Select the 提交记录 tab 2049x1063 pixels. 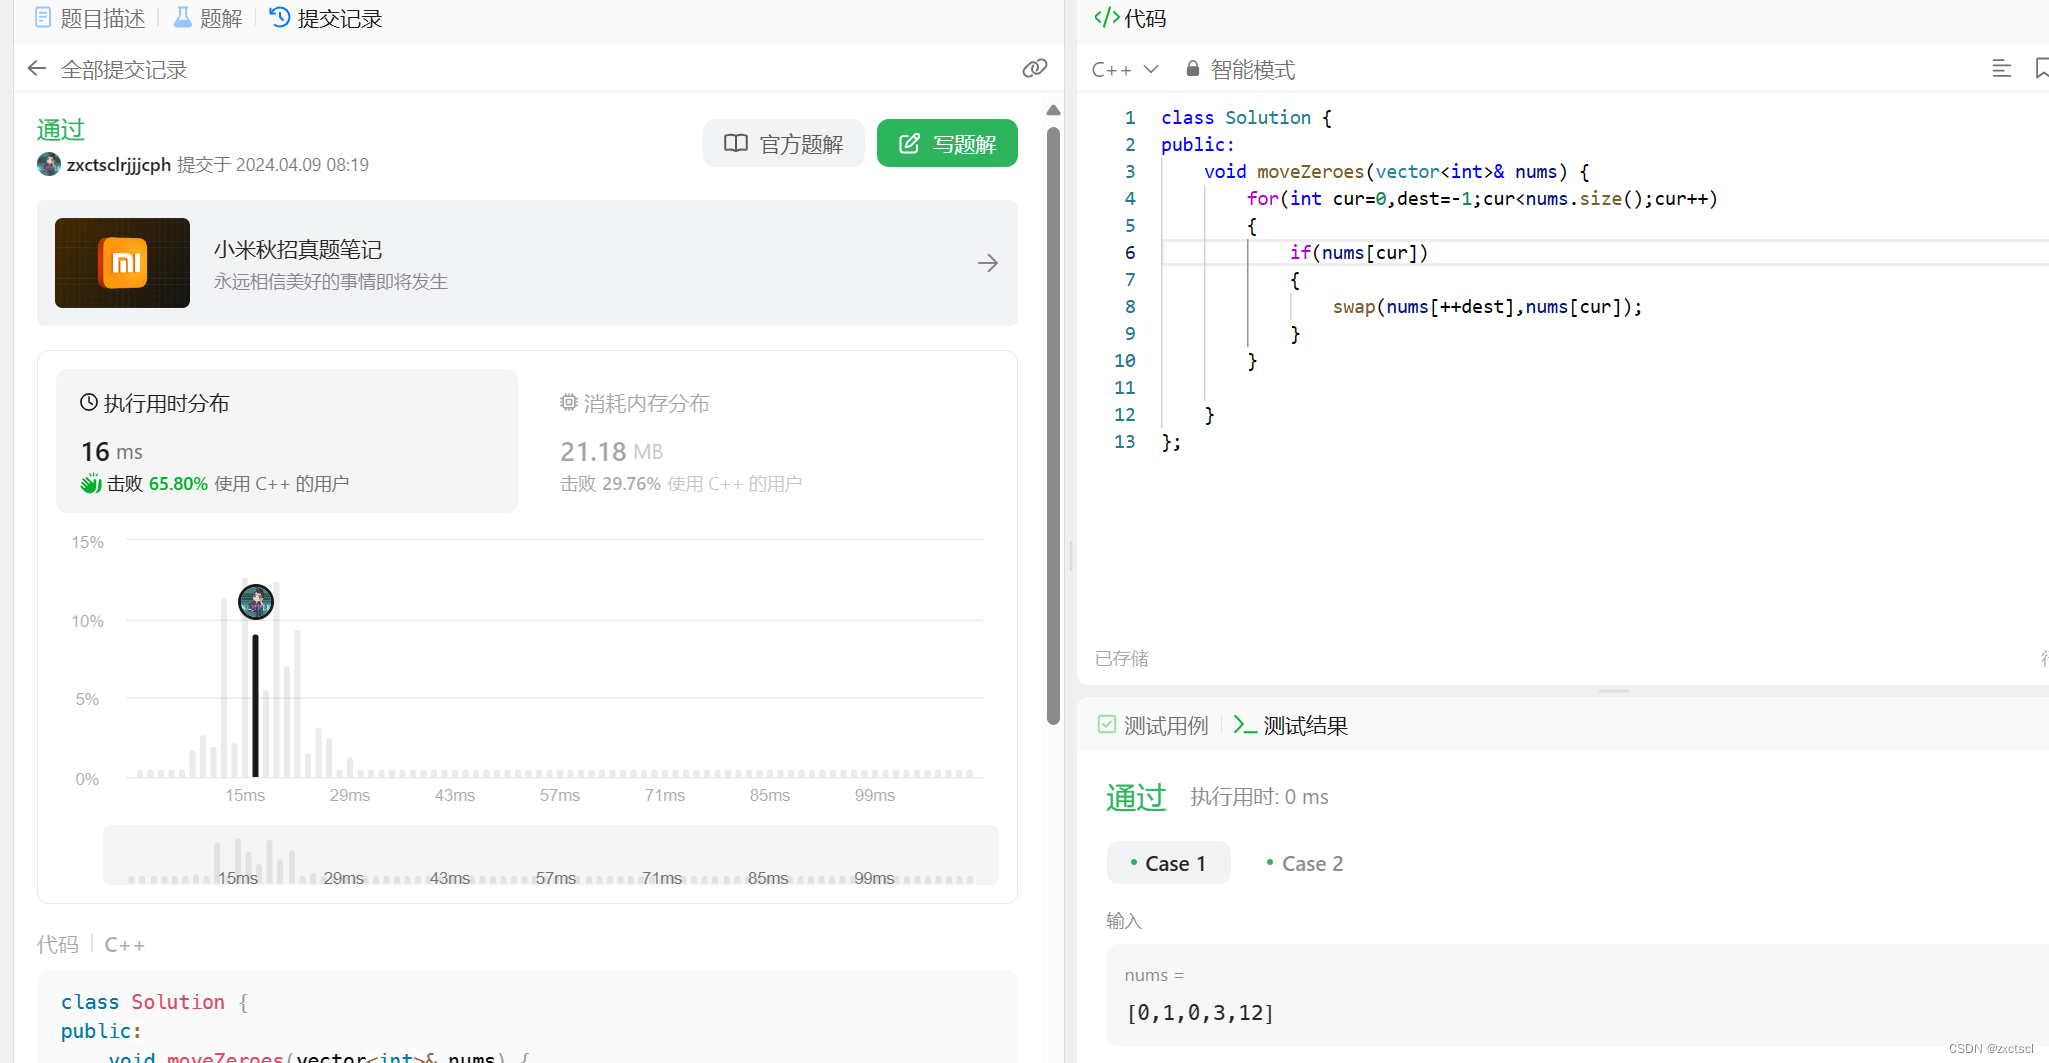click(x=326, y=18)
